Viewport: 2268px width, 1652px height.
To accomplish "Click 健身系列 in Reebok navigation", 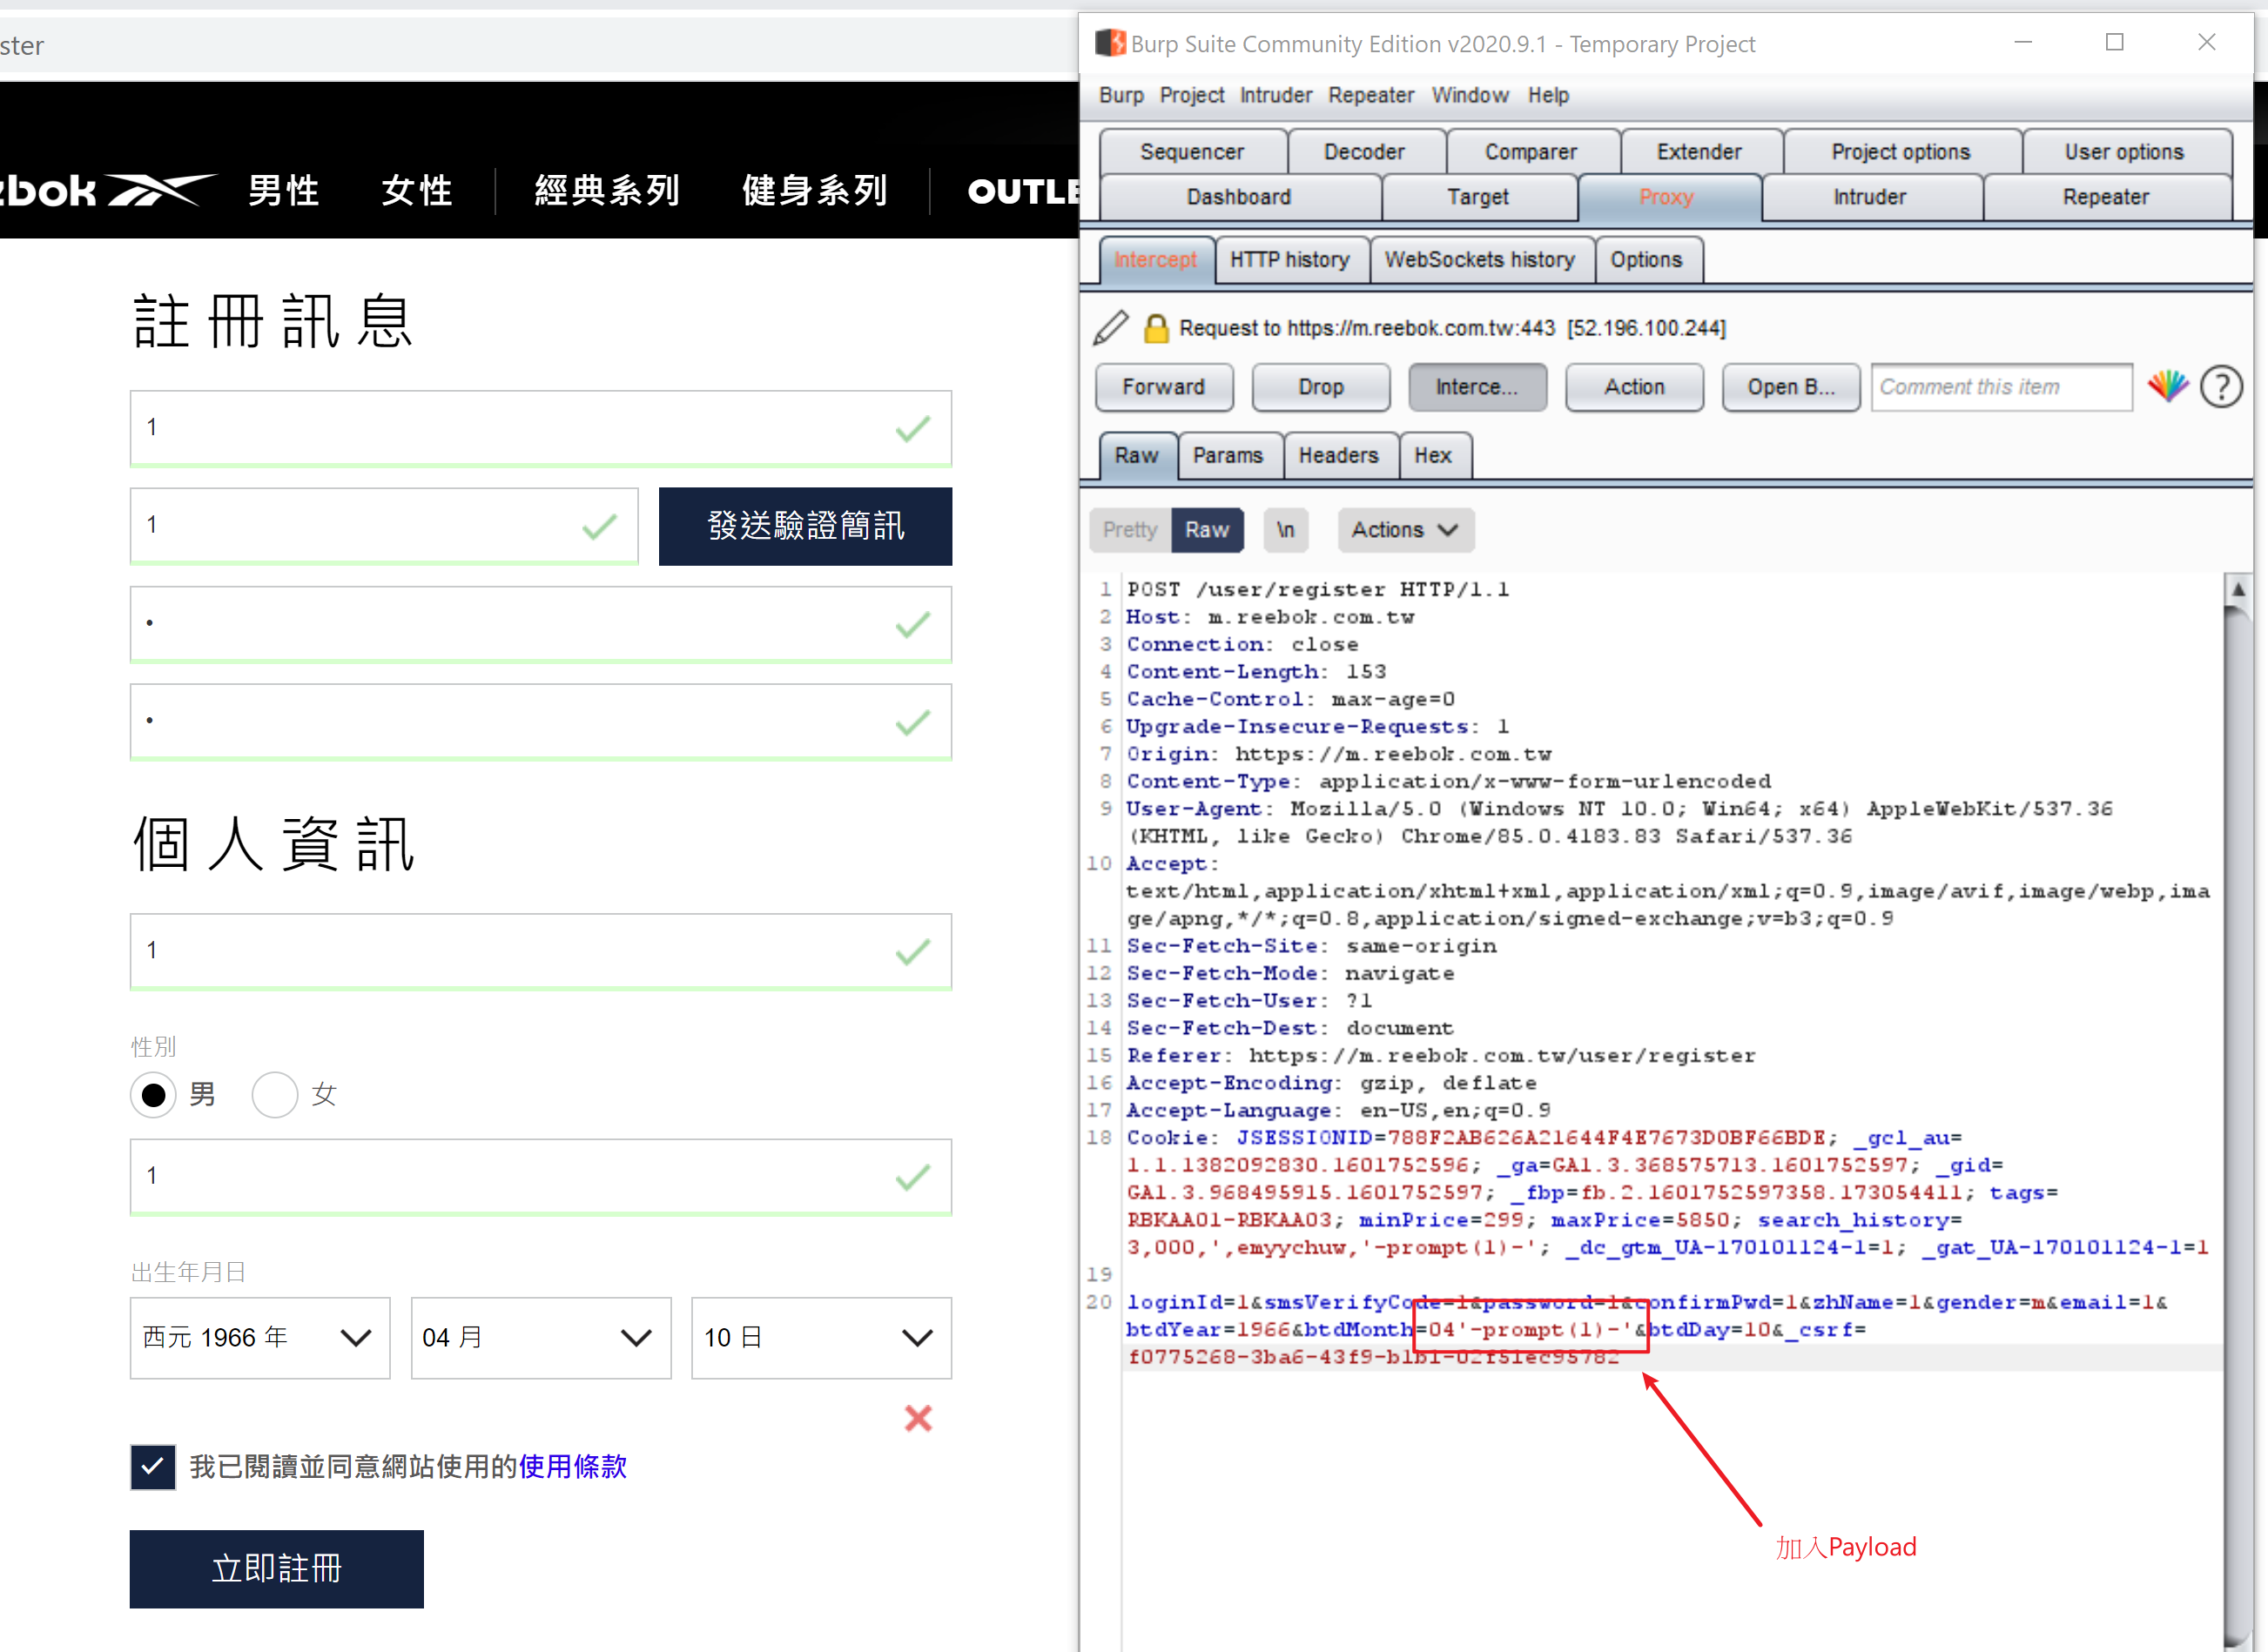I will [x=815, y=190].
